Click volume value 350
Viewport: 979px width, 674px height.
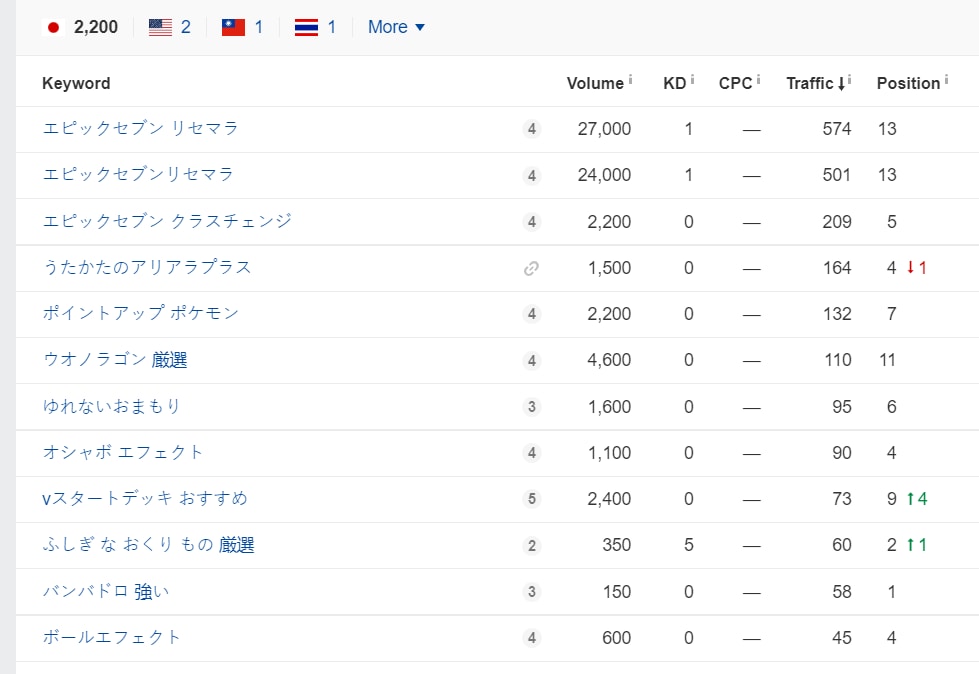(x=616, y=545)
